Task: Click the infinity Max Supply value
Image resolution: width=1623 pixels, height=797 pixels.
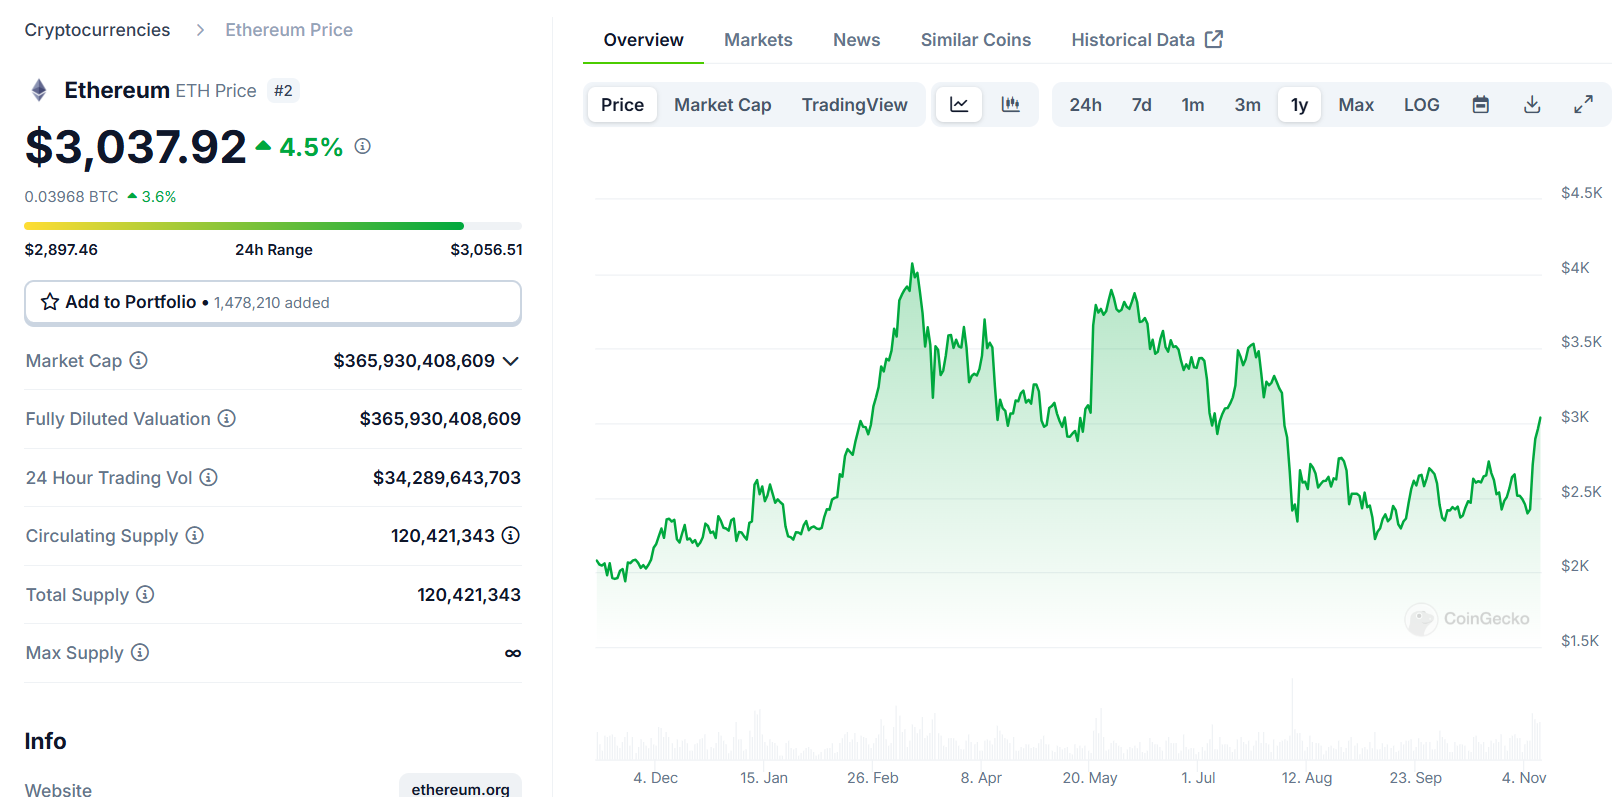Action: (x=513, y=653)
